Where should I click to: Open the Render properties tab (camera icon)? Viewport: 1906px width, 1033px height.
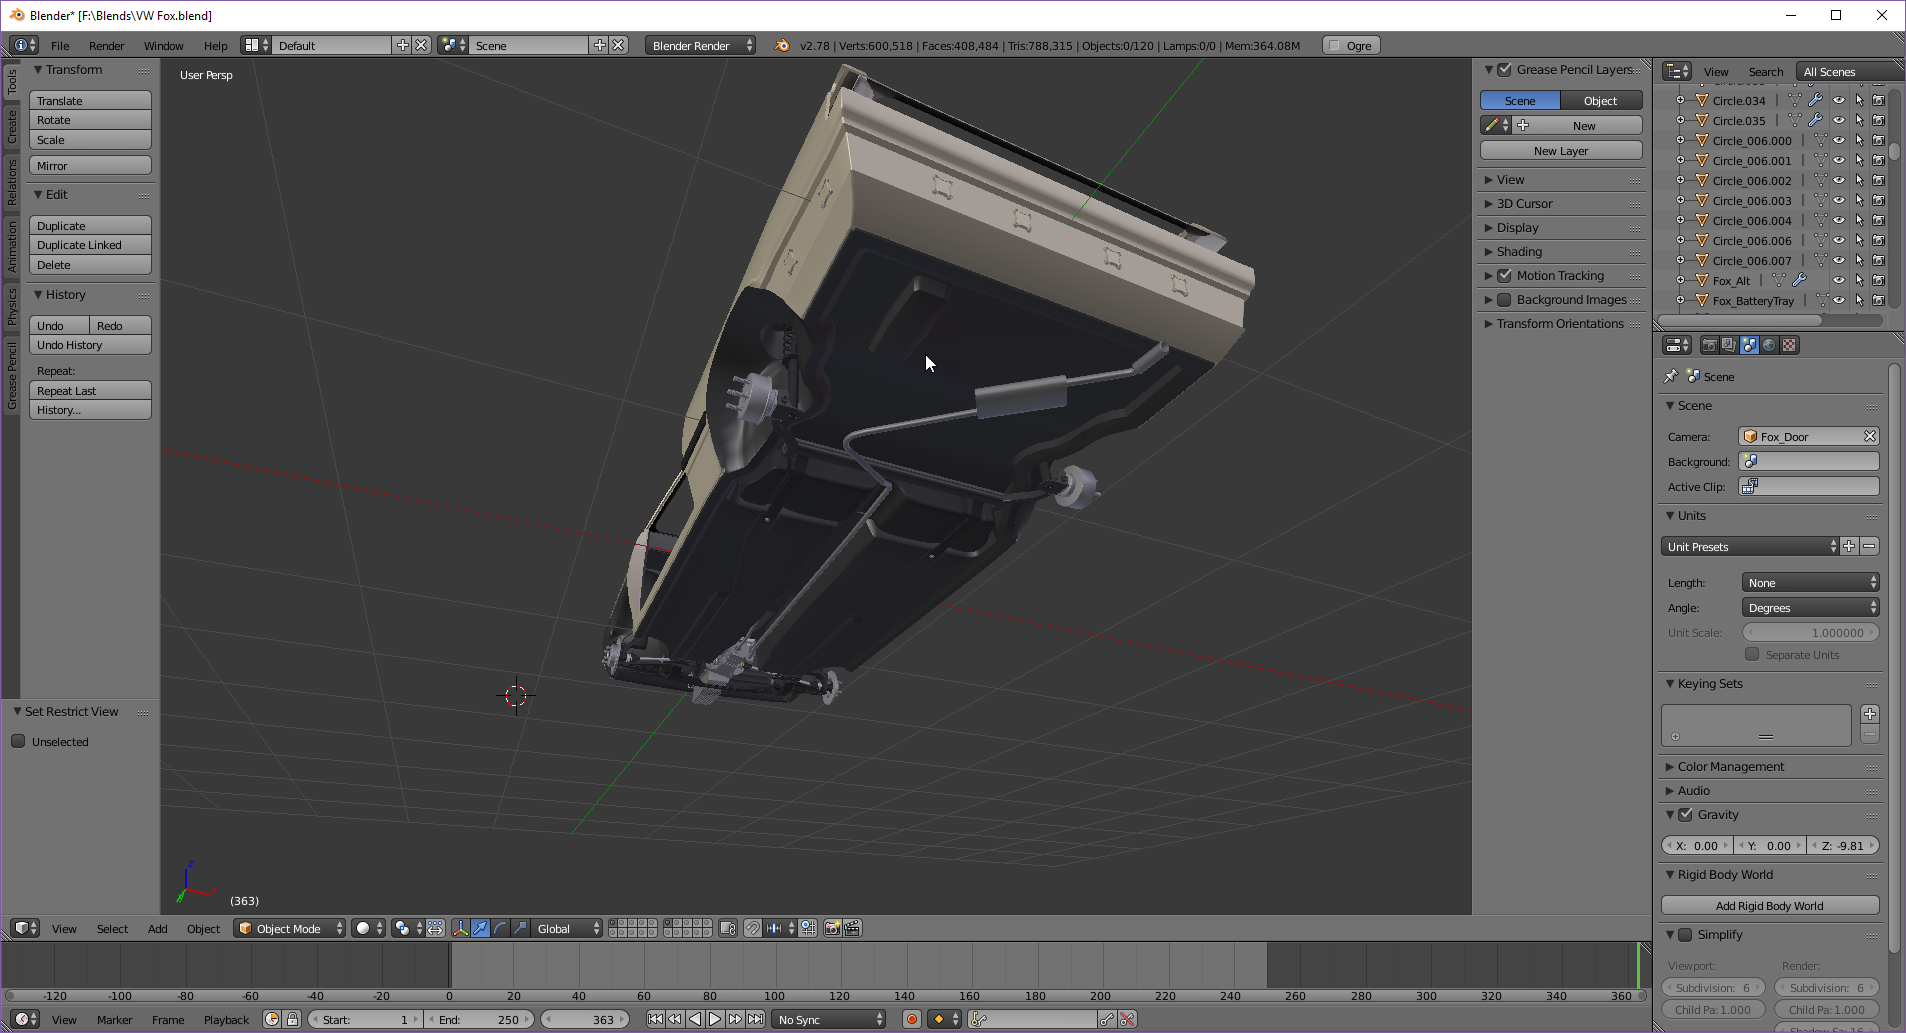pyautogui.click(x=1710, y=345)
